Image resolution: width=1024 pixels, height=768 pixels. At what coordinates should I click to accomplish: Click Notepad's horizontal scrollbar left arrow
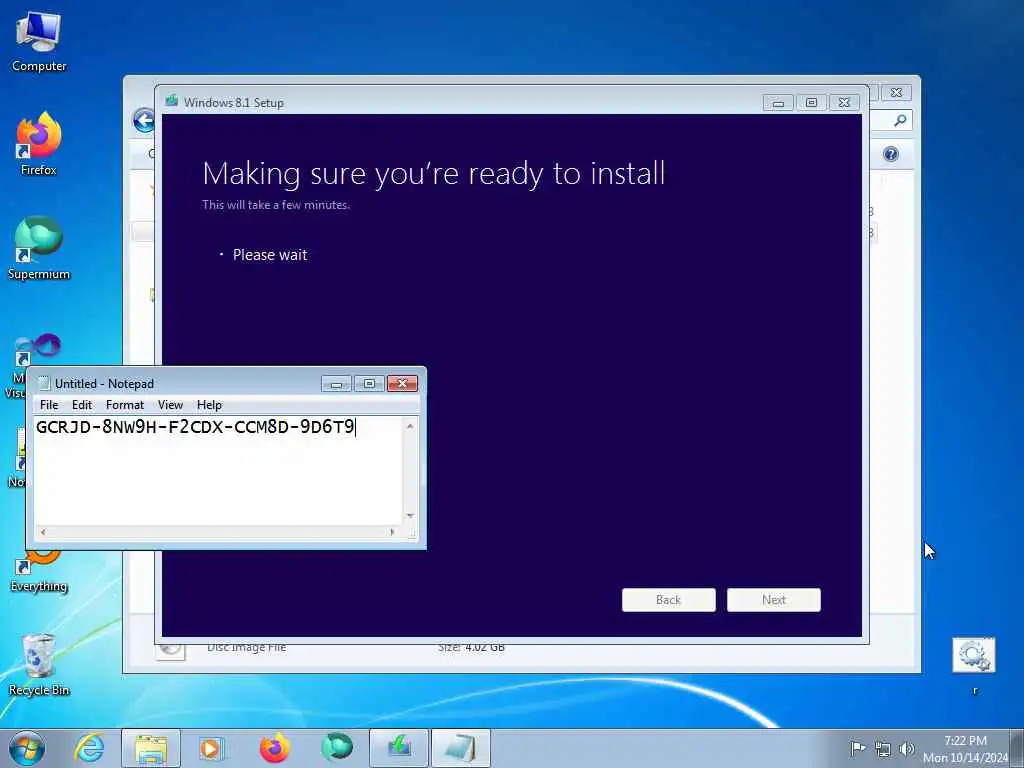coord(43,532)
